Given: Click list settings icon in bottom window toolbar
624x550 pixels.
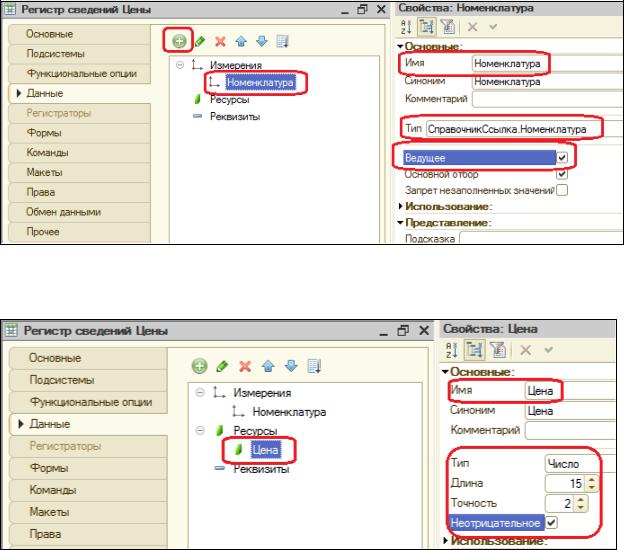Looking at the screenshot, I should click(314, 366).
